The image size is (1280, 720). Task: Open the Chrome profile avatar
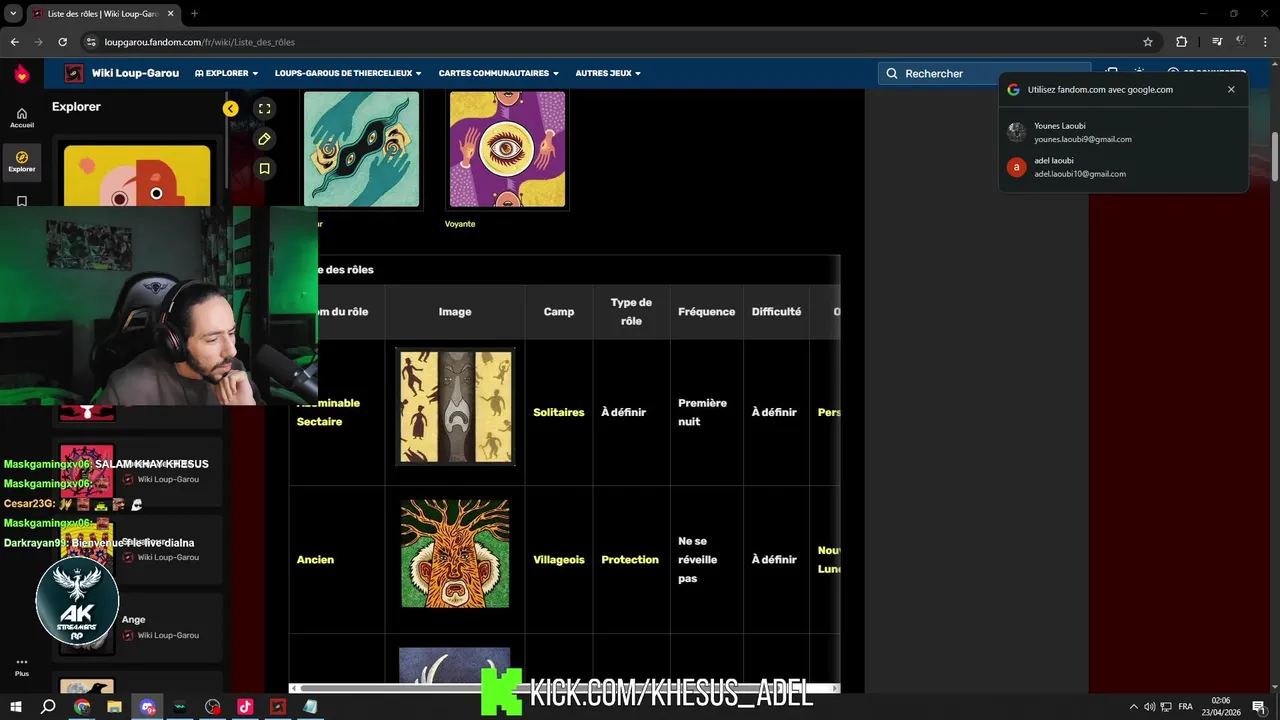[1241, 42]
